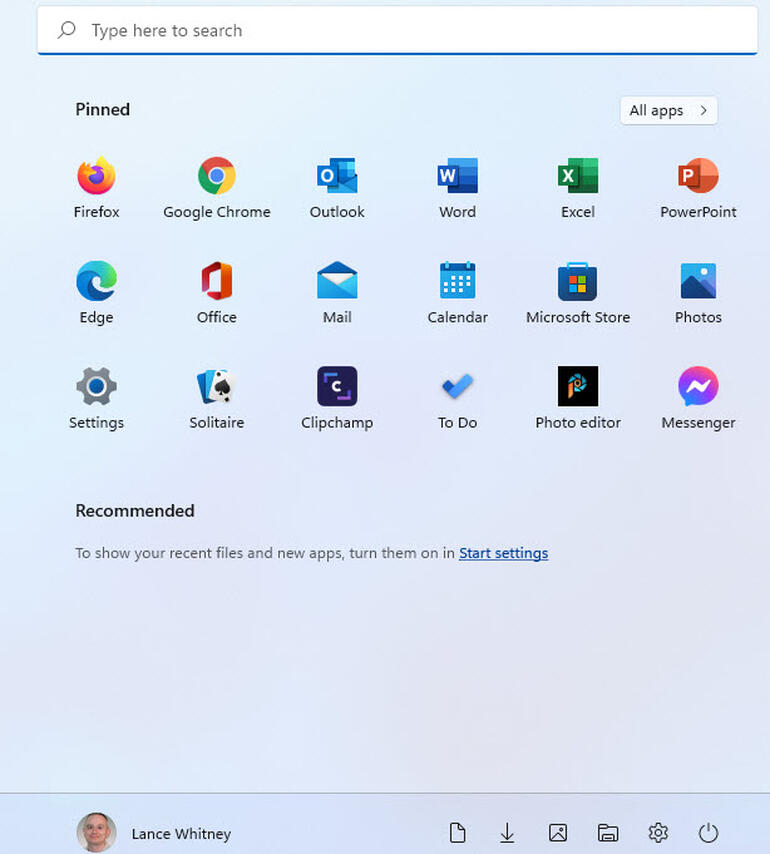
Task: Launch Microsoft Word
Action: coord(457,187)
